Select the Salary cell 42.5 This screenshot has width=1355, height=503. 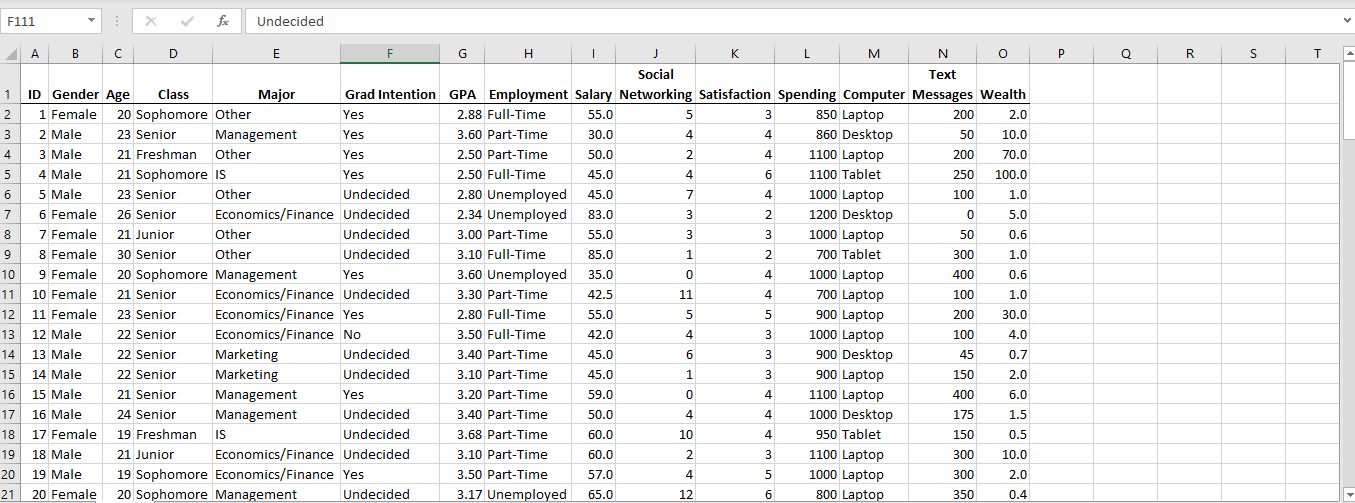click(x=594, y=294)
